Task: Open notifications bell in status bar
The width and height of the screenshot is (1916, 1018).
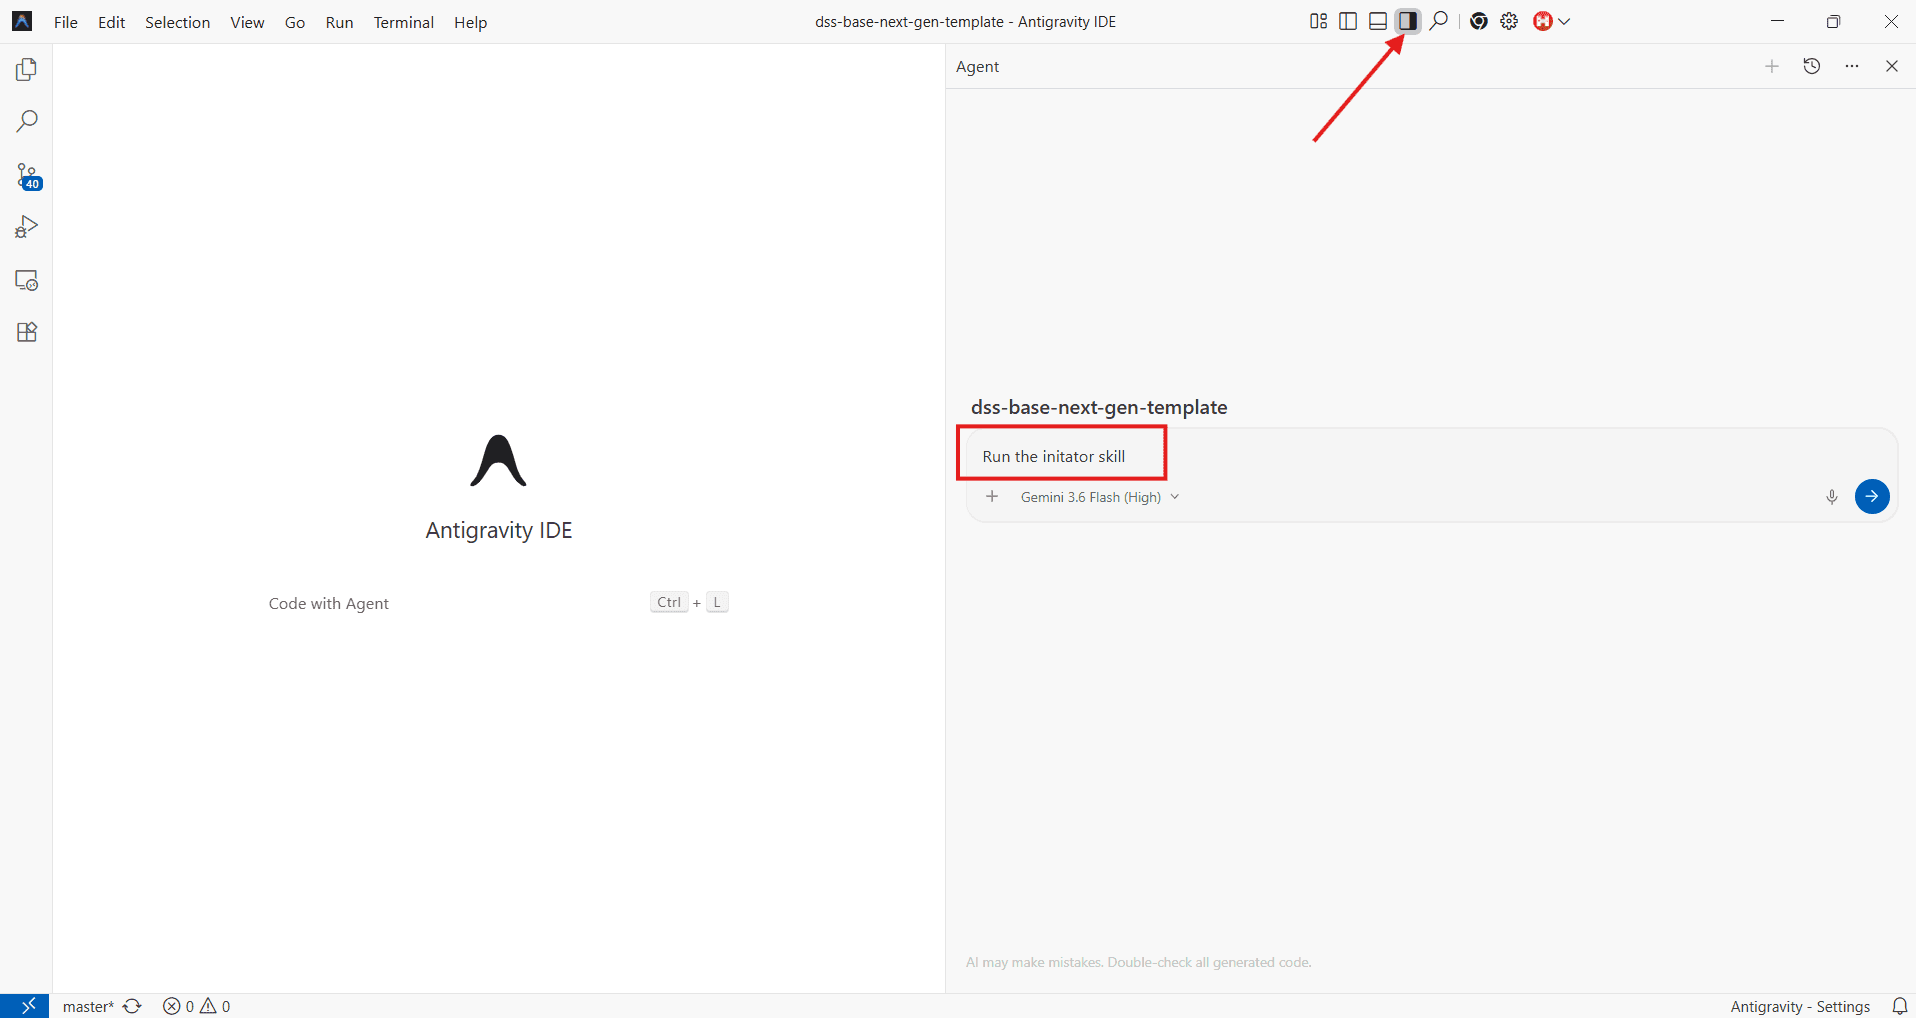Action: point(1900,1006)
